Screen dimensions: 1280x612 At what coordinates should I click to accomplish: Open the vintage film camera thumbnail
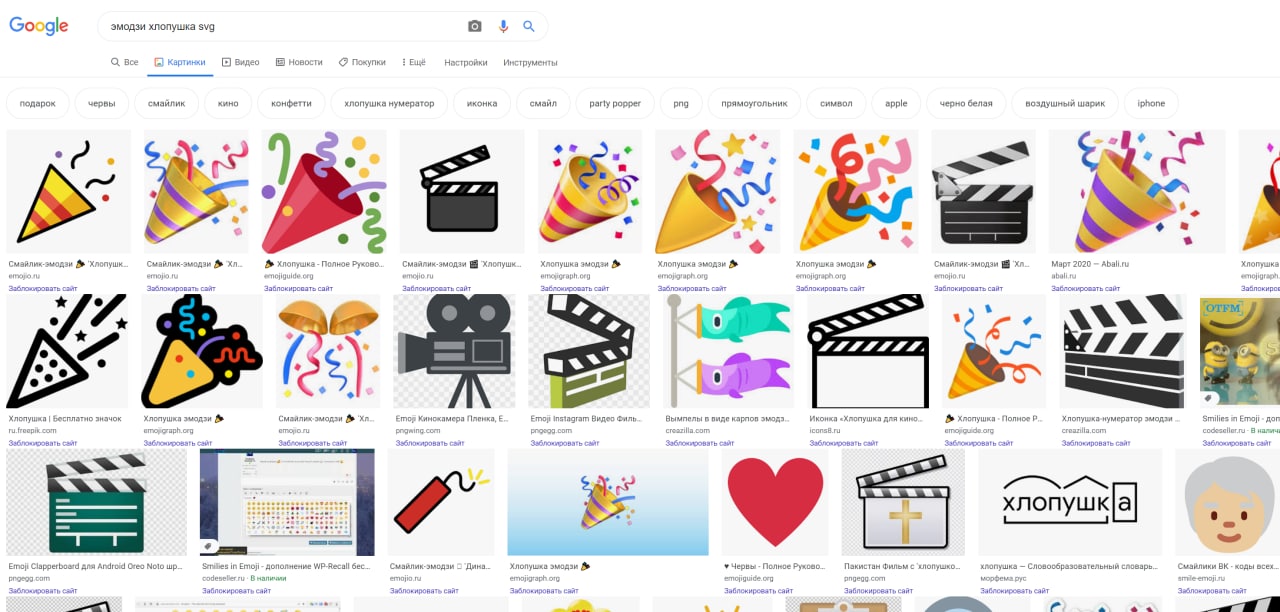pos(454,350)
